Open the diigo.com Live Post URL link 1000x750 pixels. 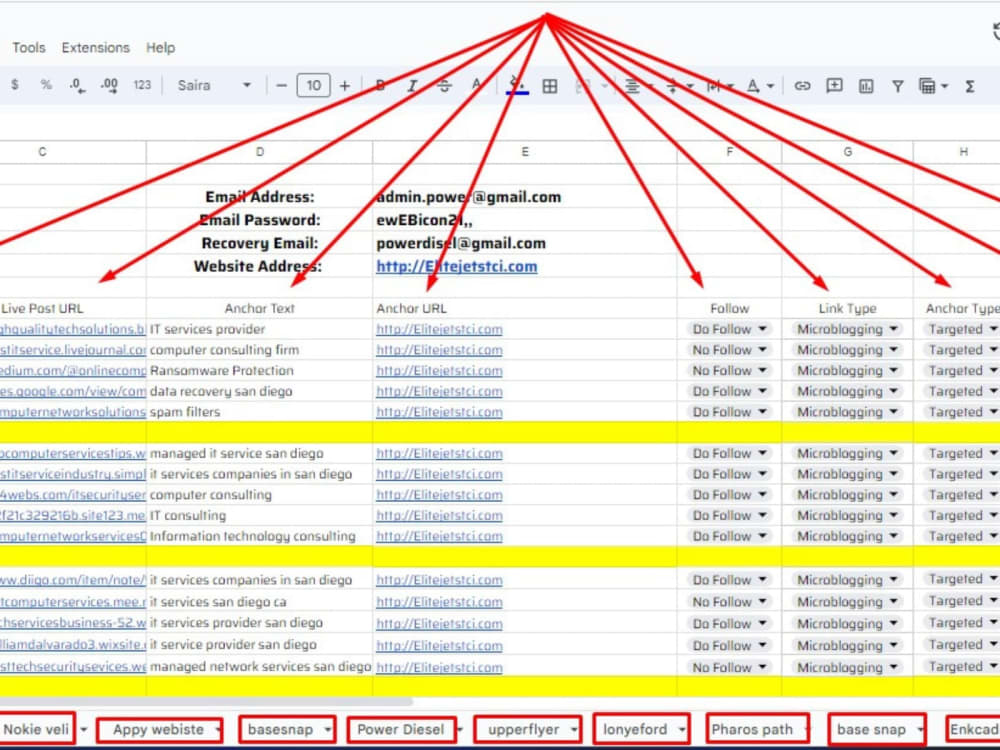click(73, 580)
